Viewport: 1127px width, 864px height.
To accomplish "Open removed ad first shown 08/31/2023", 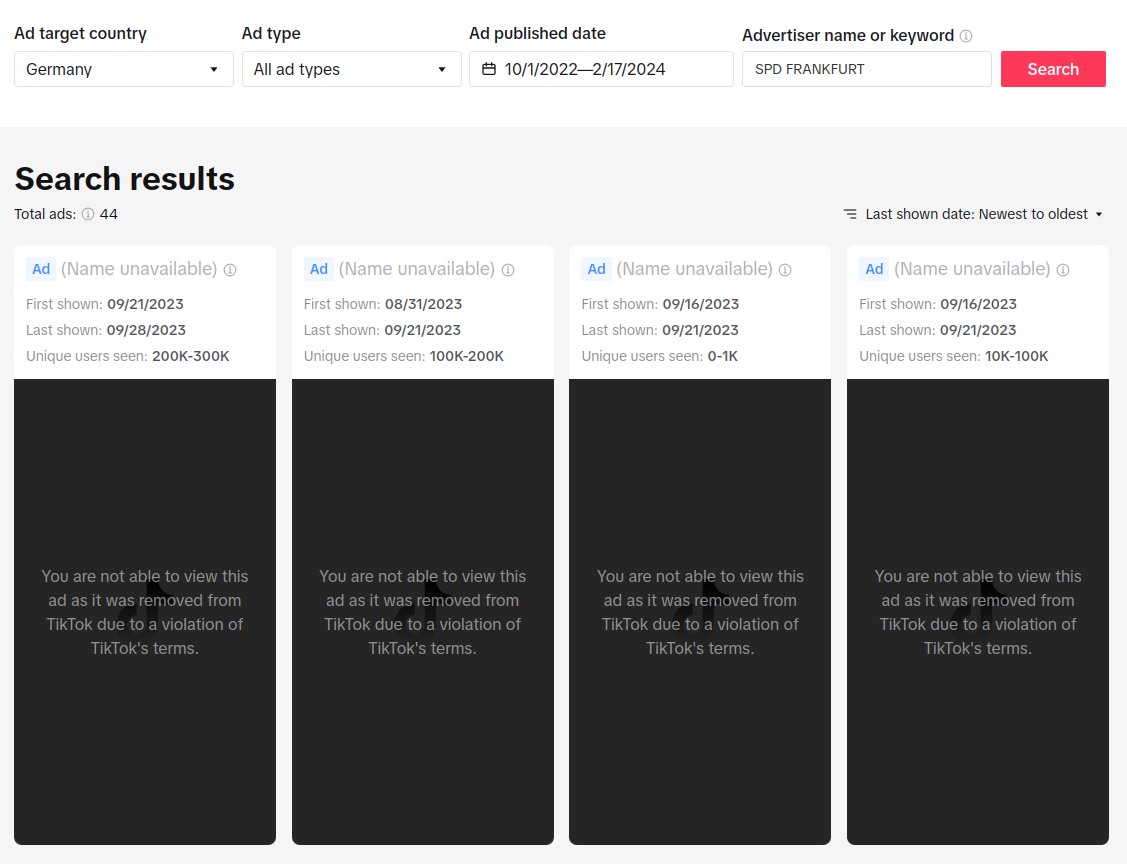I will (x=423, y=611).
